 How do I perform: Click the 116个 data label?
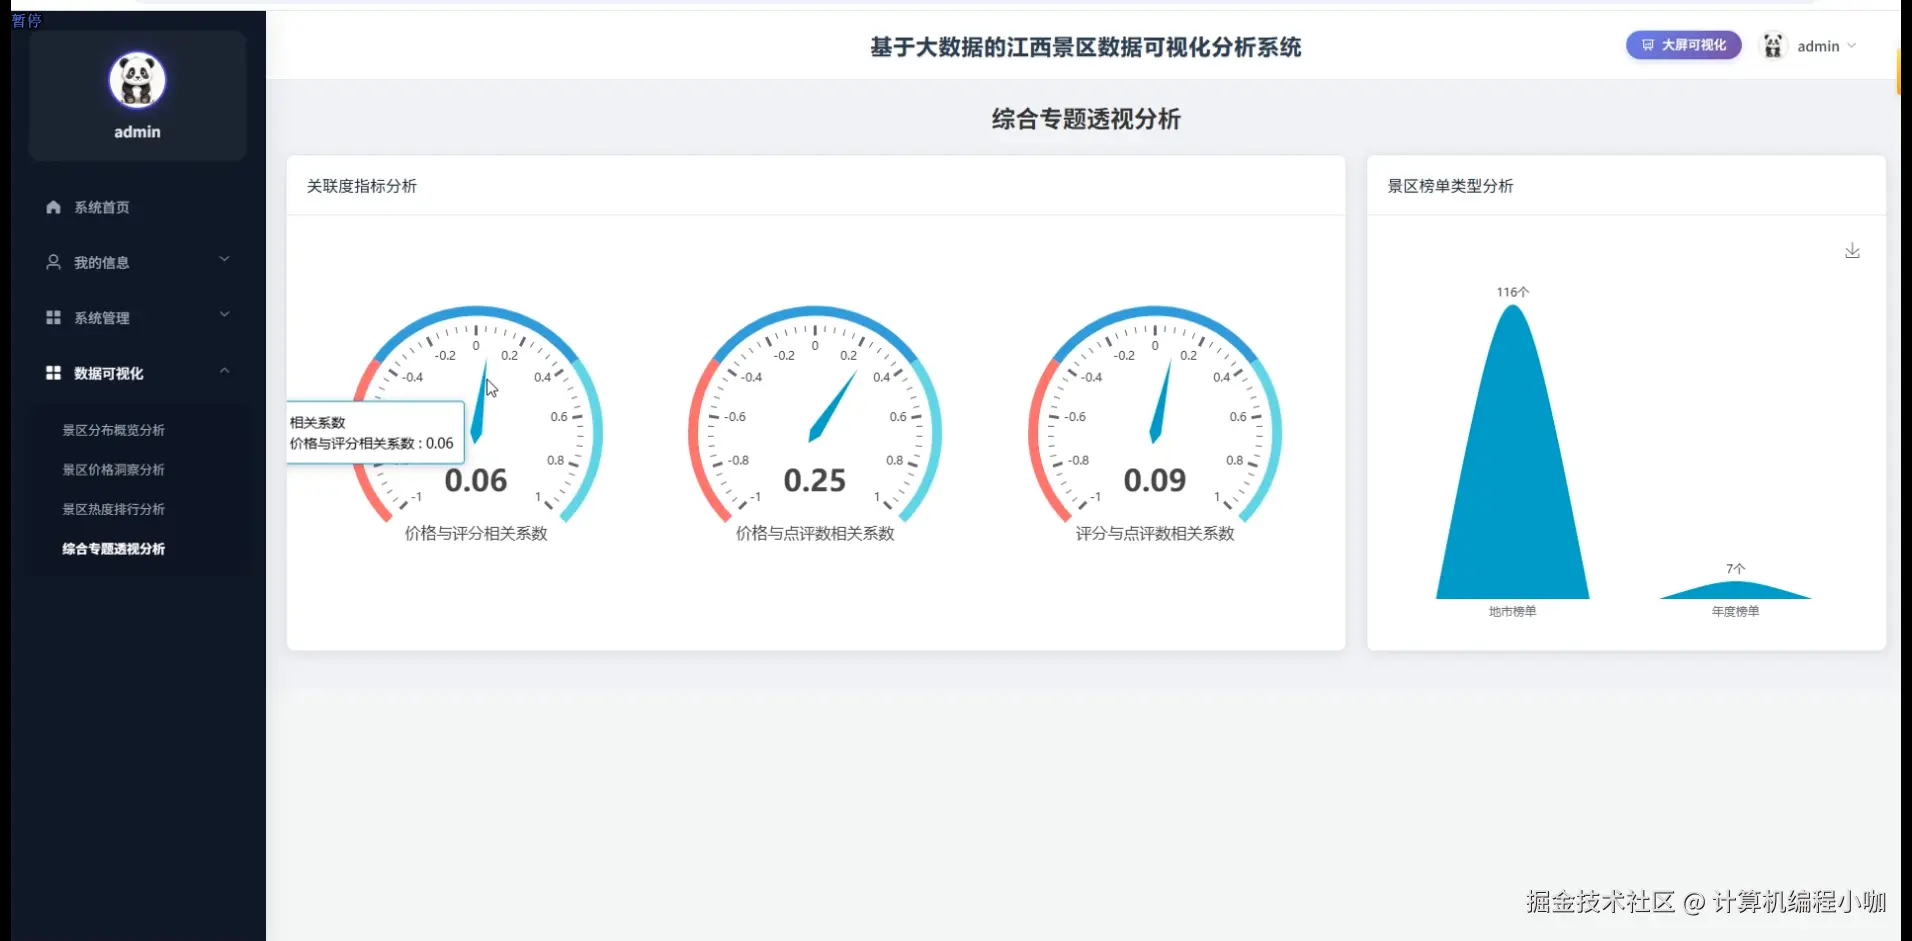pyautogui.click(x=1513, y=292)
